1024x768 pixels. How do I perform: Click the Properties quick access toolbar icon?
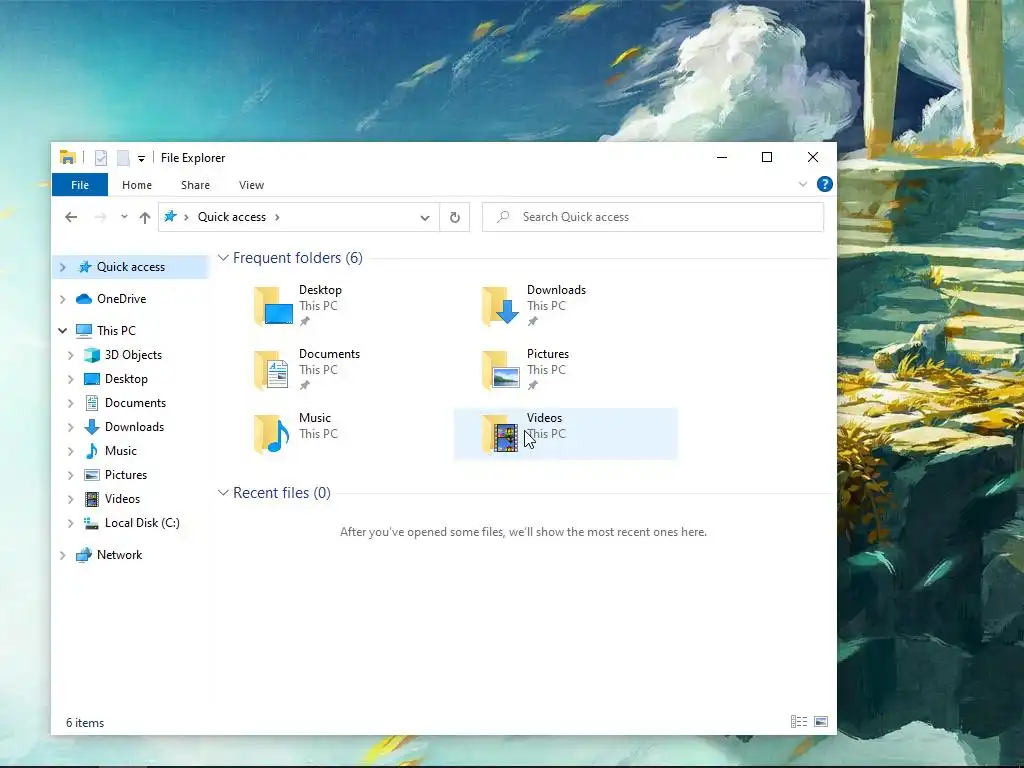point(101,158)
